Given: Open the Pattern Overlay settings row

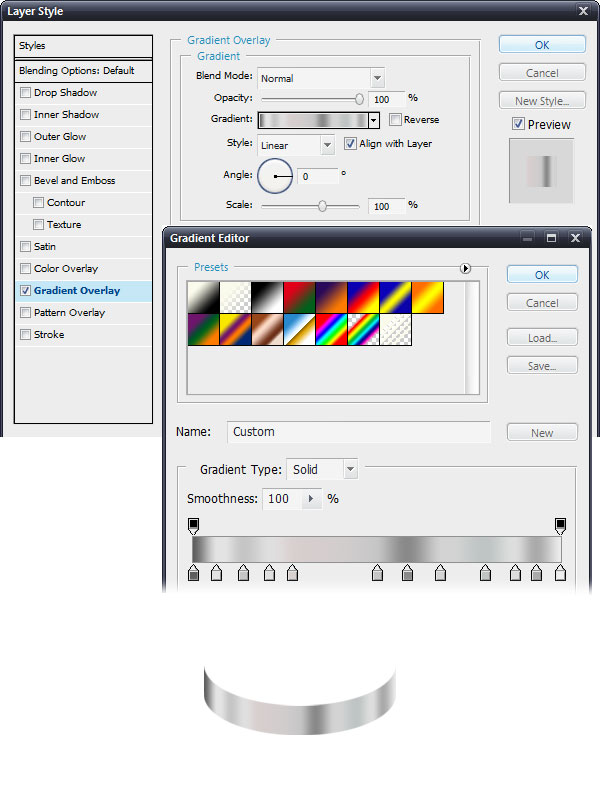Looking at the screenshot, I should click(83, 313).
